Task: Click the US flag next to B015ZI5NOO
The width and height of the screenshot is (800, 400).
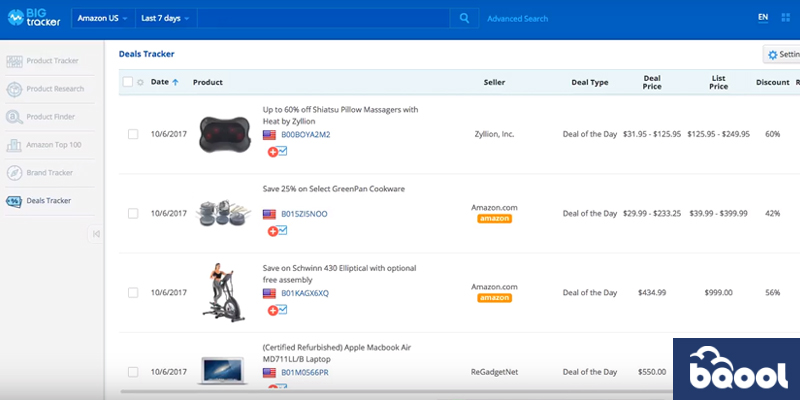Action: [269, 214]
